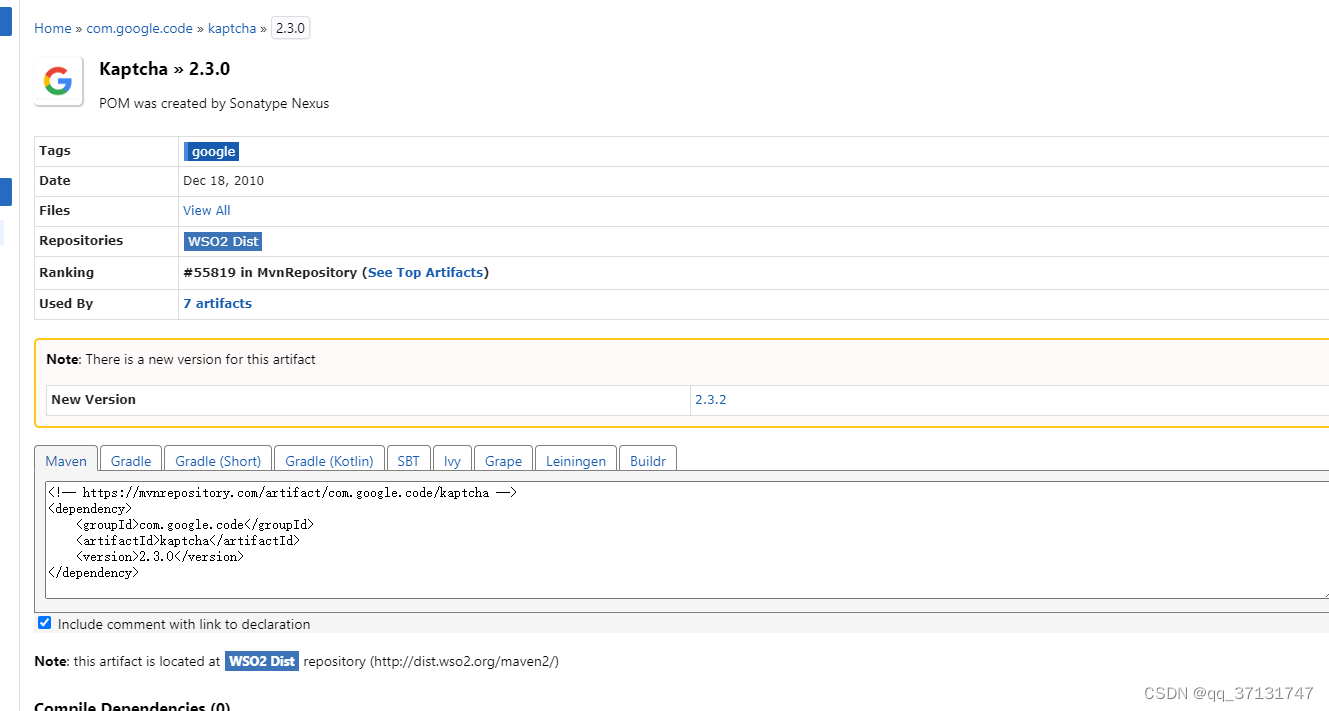Select the Maven tab

pos(66,460)
